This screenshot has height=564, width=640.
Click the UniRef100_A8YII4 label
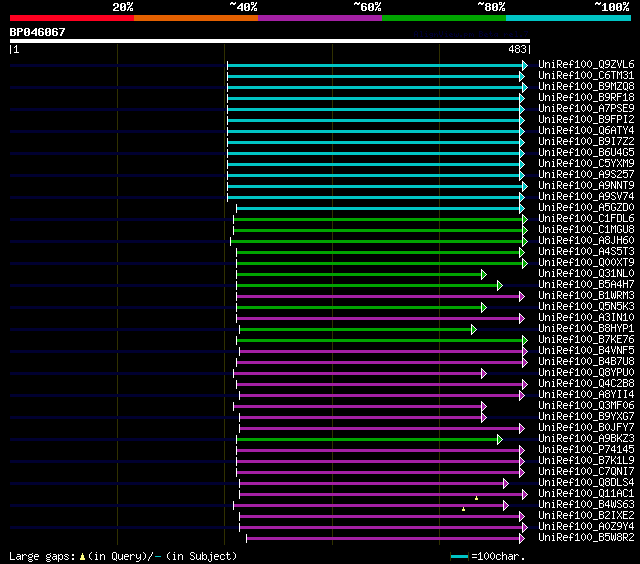point(586,395)
